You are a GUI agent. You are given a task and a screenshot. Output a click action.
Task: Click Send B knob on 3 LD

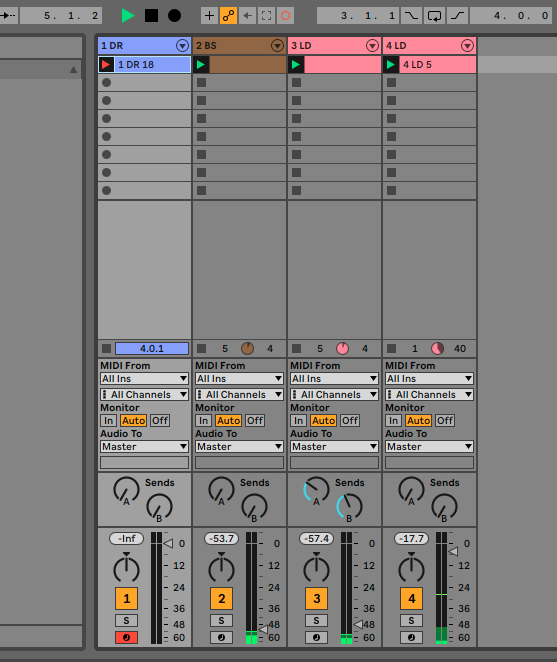349,507
